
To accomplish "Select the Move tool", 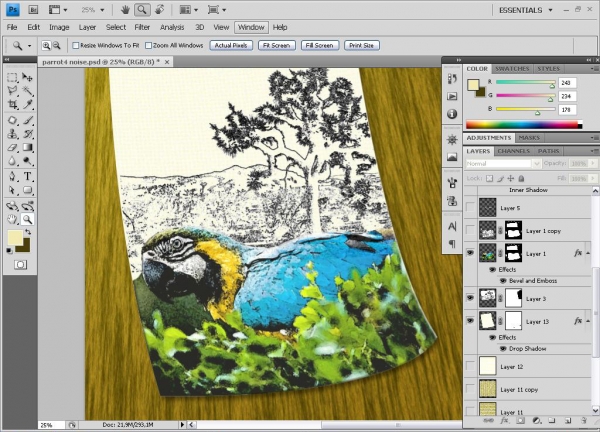I will point(27,78).
